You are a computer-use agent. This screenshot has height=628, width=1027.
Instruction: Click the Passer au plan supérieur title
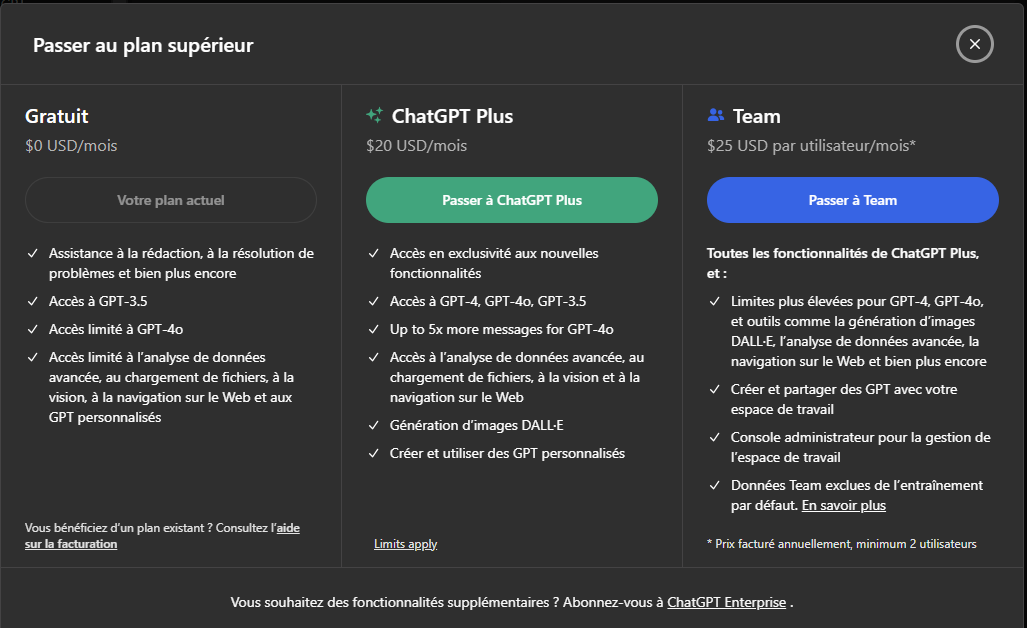[x=143, y=45]
